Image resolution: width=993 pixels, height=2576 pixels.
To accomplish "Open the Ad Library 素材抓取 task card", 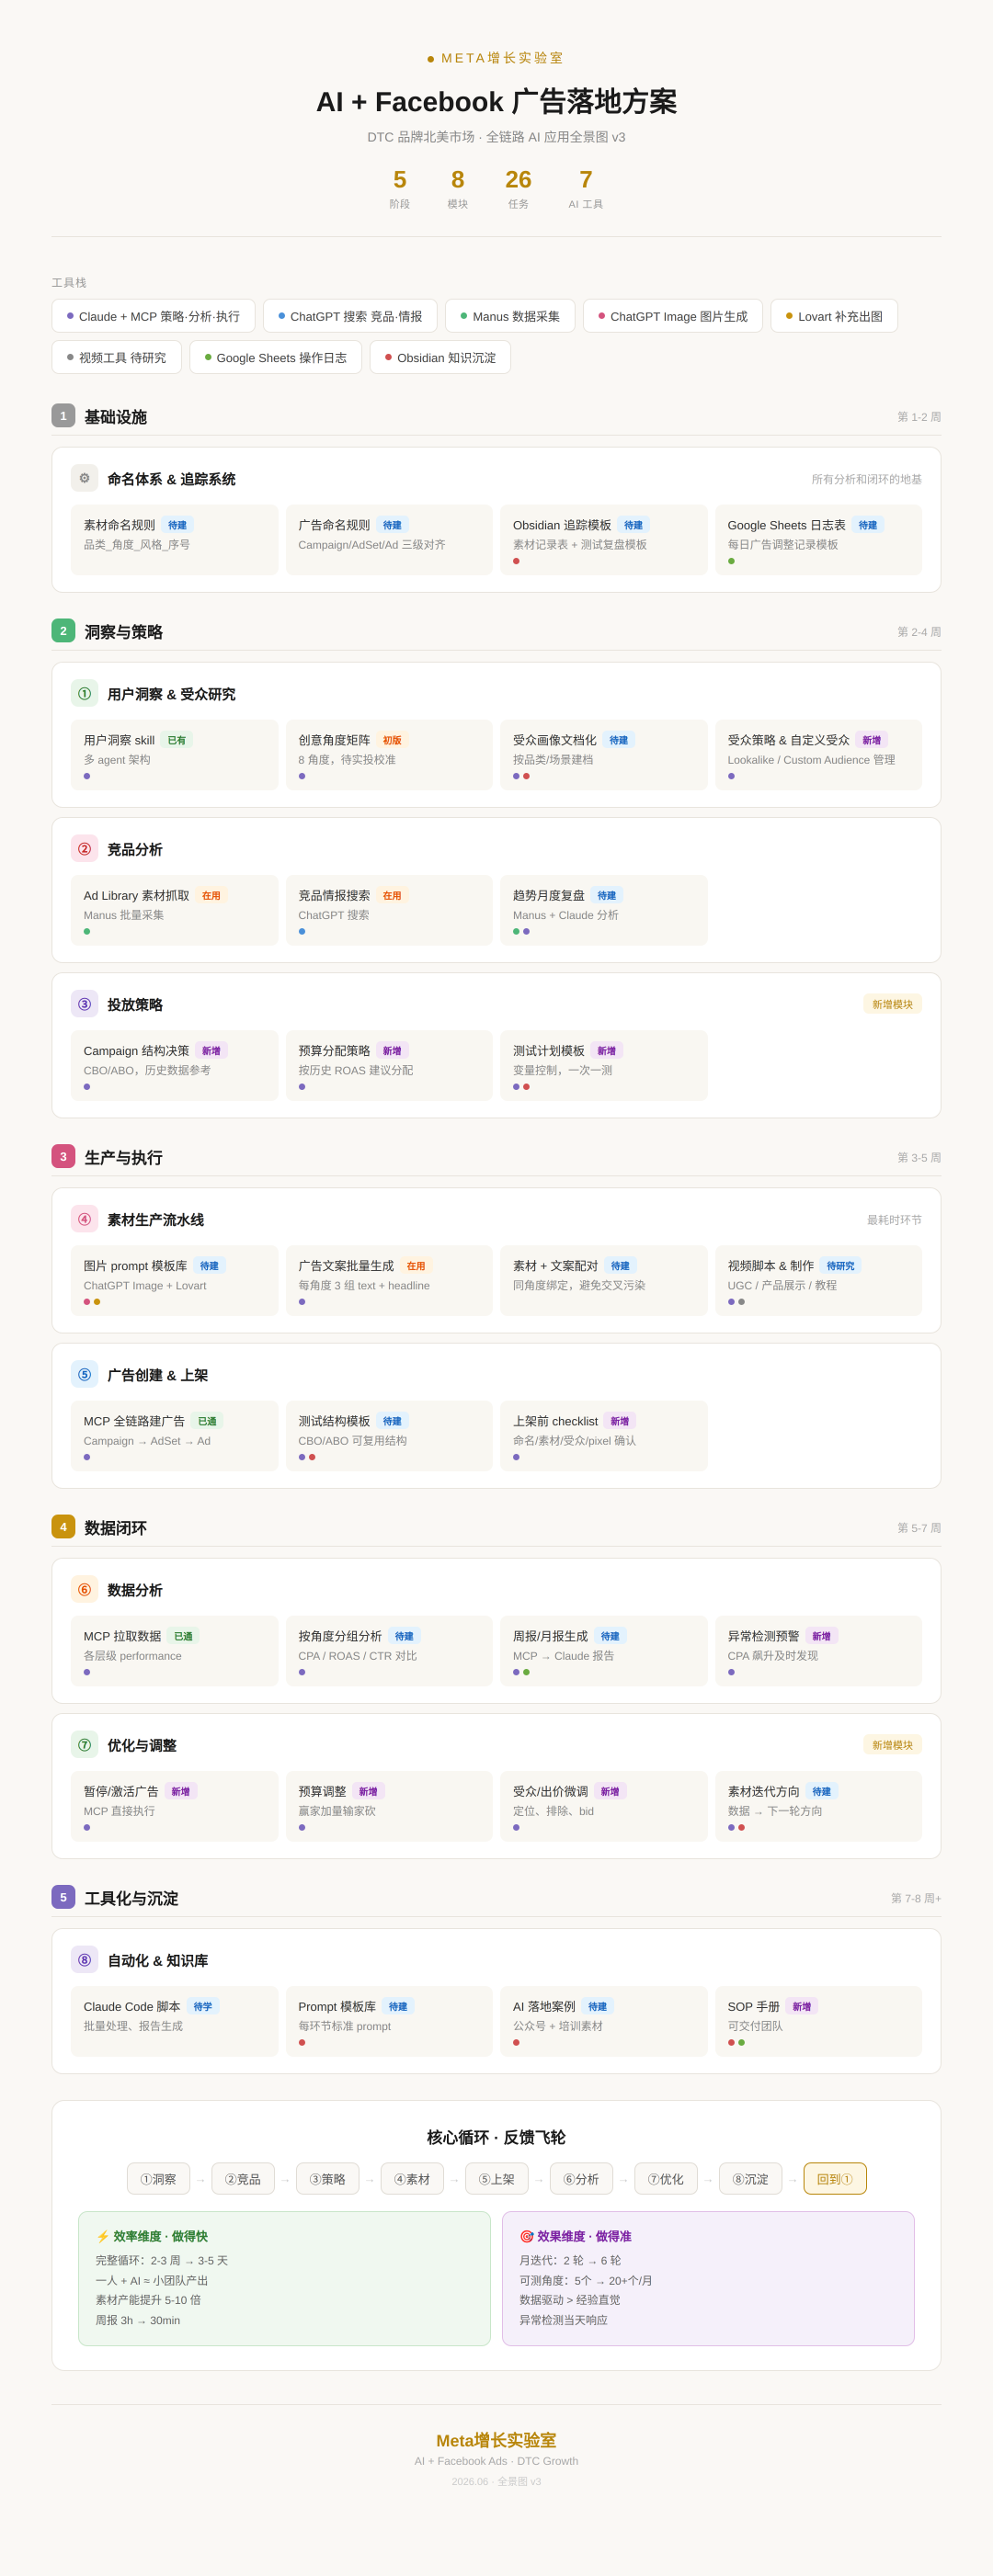I will (x=174, y=910).
